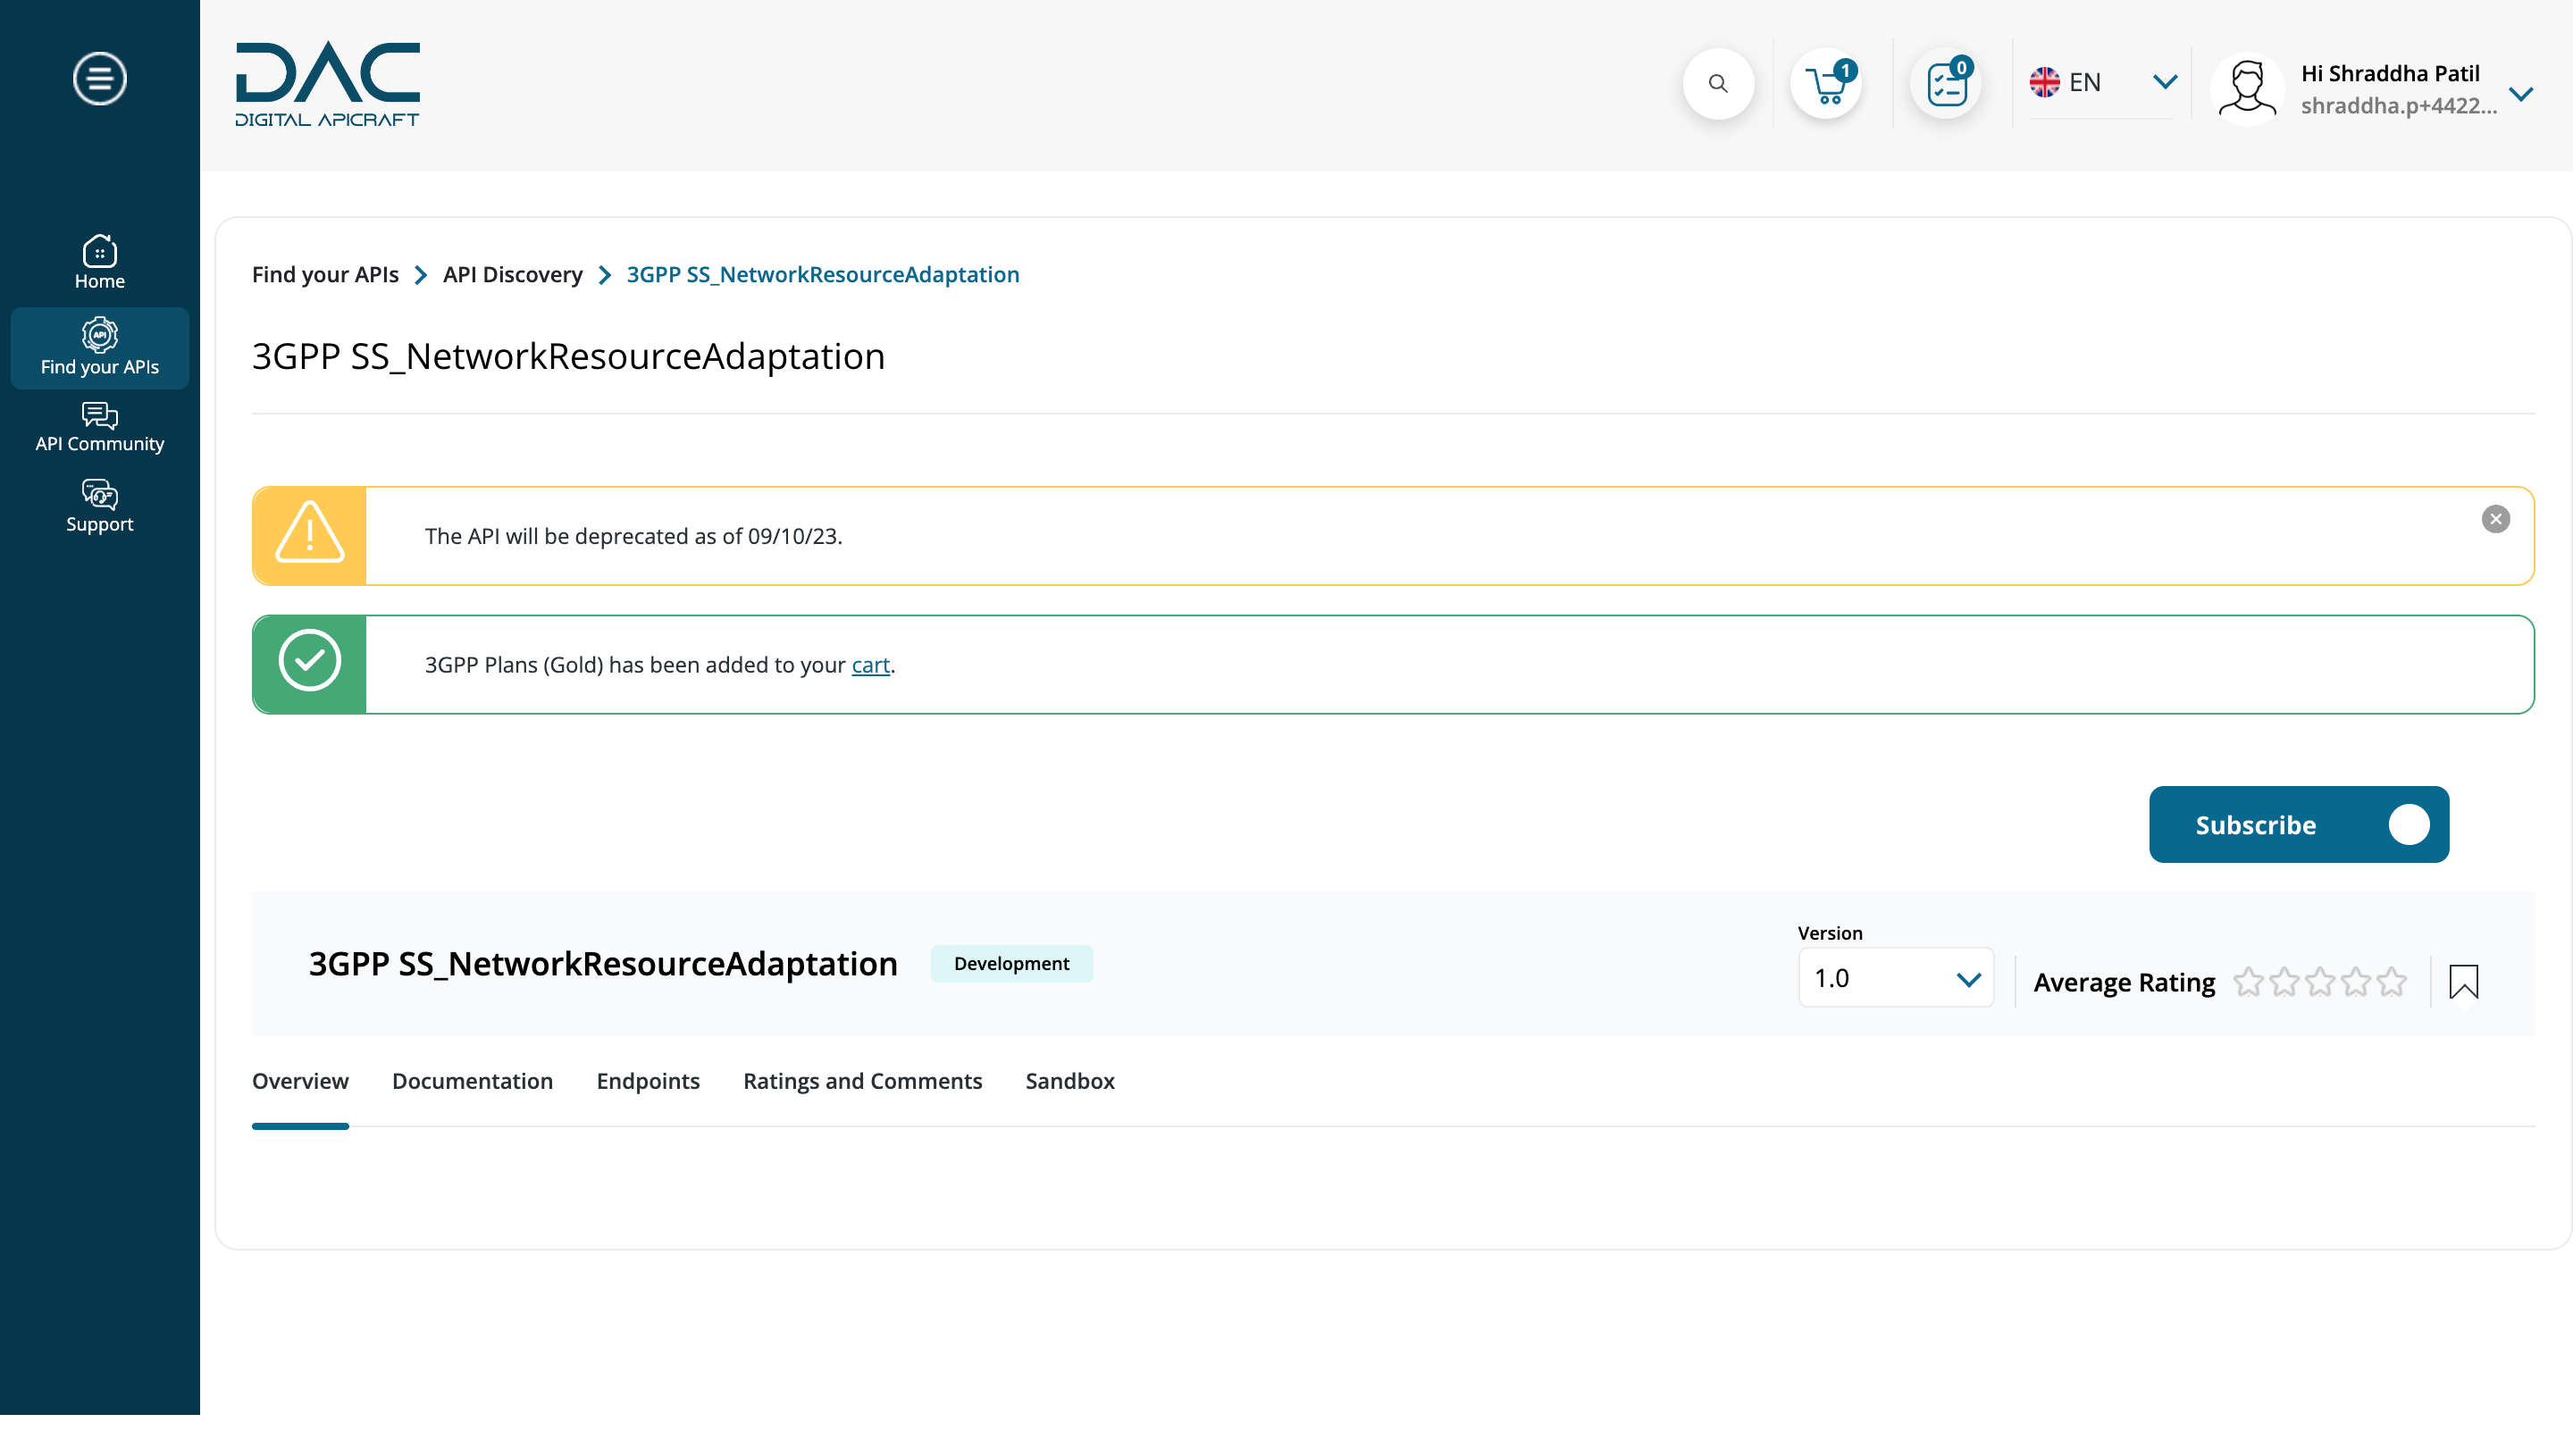Open Support in the sidebar
This screenshot has height=1456, width=2573.
(100, 507)
